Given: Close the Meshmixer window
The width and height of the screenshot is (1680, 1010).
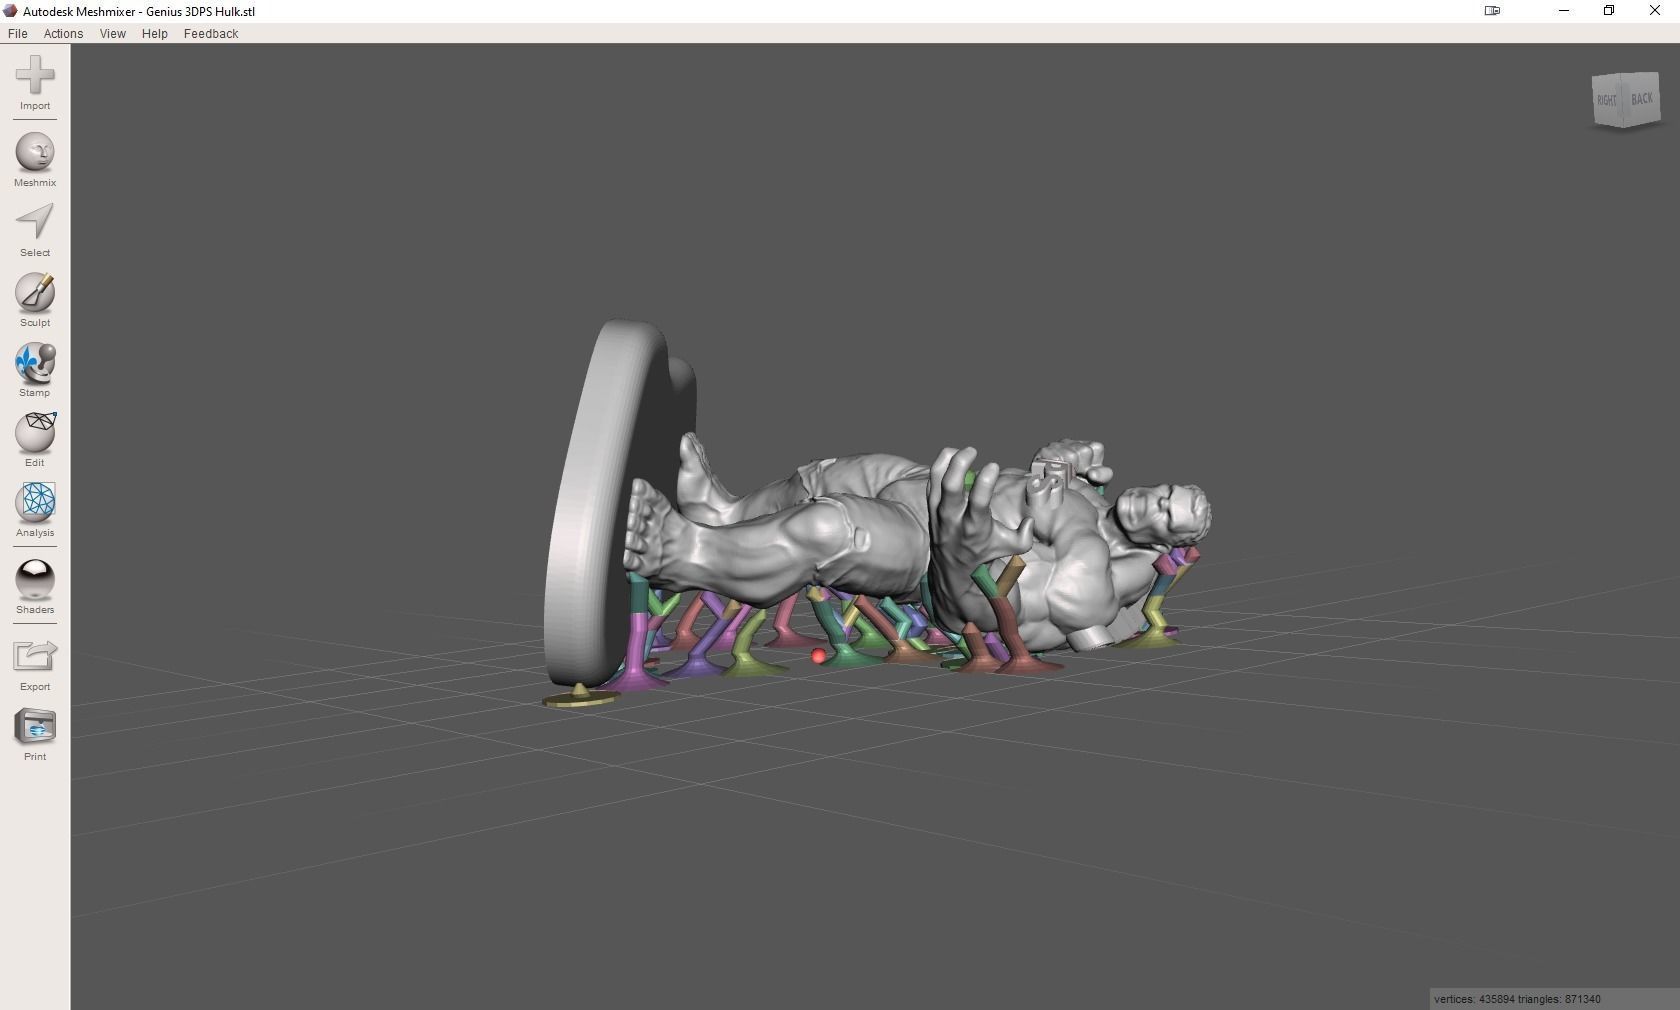Looking at the screenshot, I should (1655, 11).
